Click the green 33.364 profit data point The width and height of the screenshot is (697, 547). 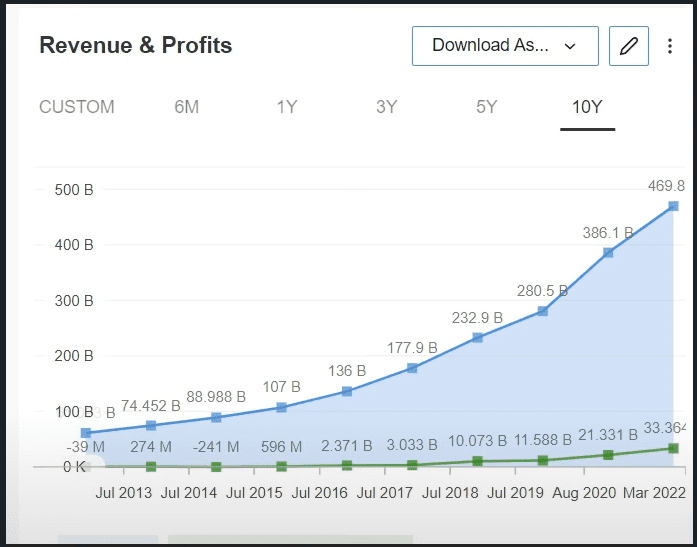click(673, 448)
